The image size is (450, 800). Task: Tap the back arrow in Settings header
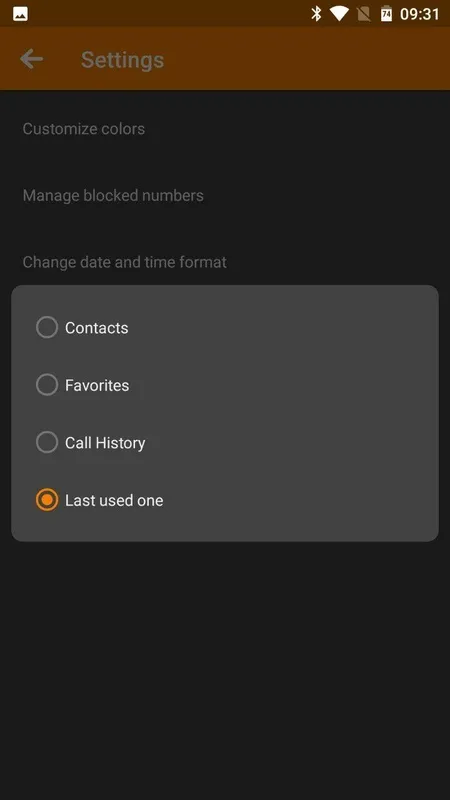click(31, 59)
